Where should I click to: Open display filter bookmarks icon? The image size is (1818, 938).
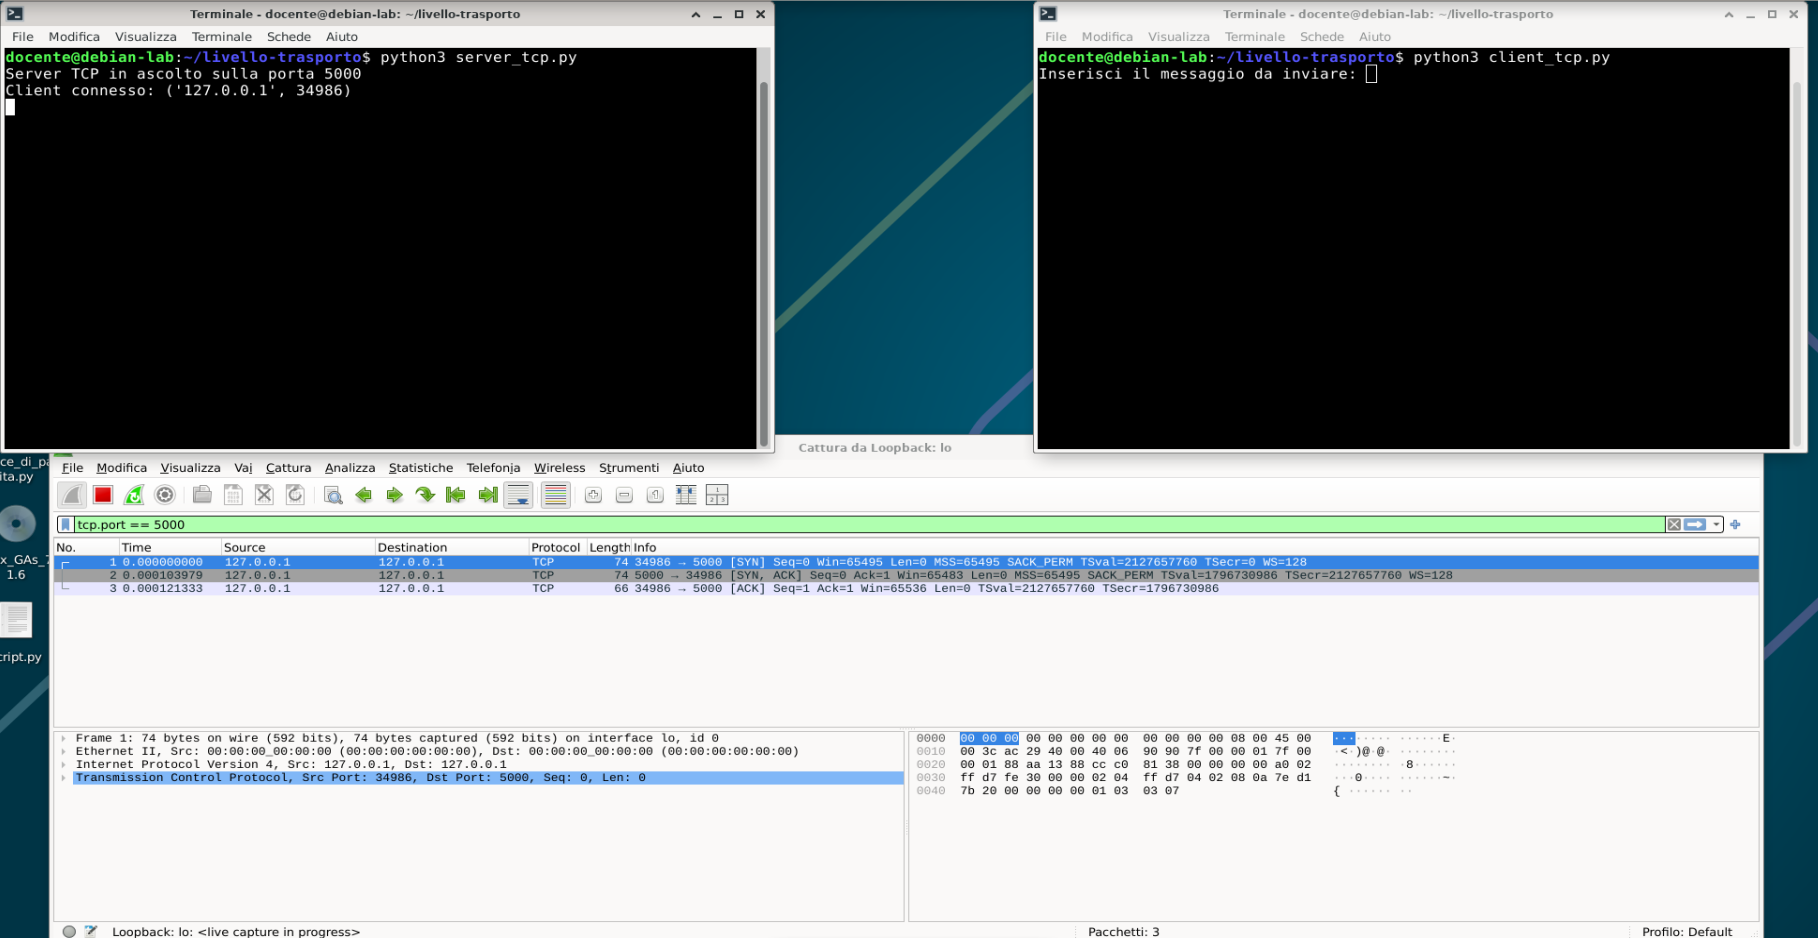point(66,525)
